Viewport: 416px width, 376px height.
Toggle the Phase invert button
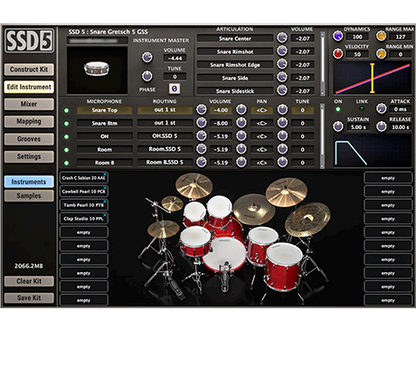174,89
